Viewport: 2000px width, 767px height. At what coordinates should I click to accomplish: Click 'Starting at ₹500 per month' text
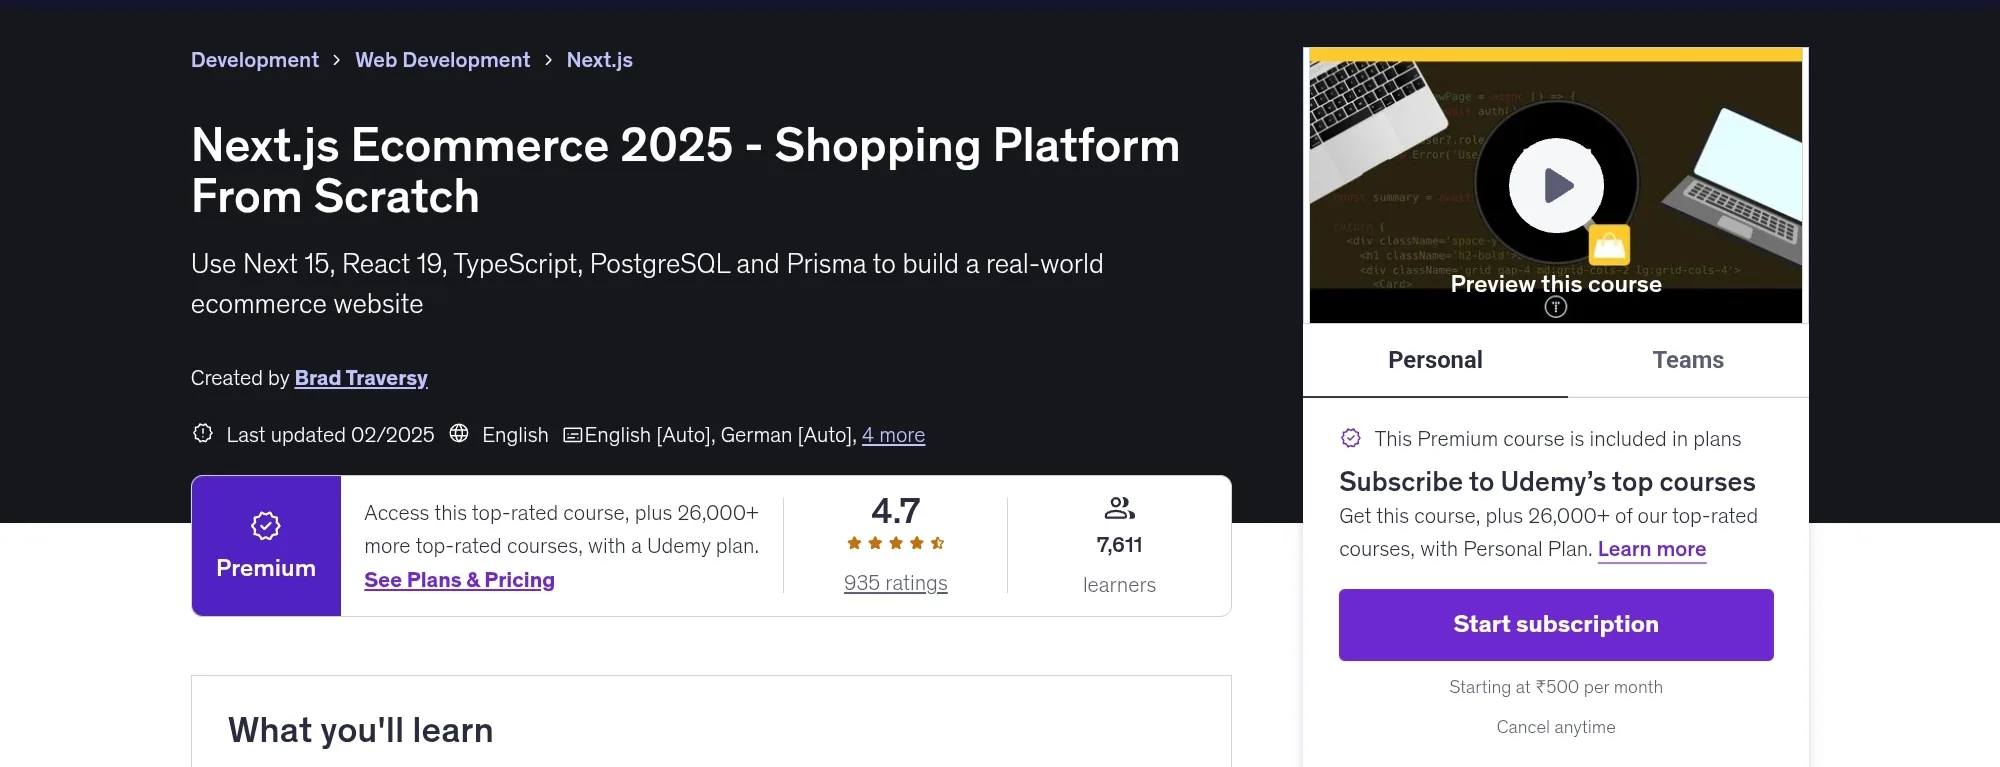[x=1556, y=687]
